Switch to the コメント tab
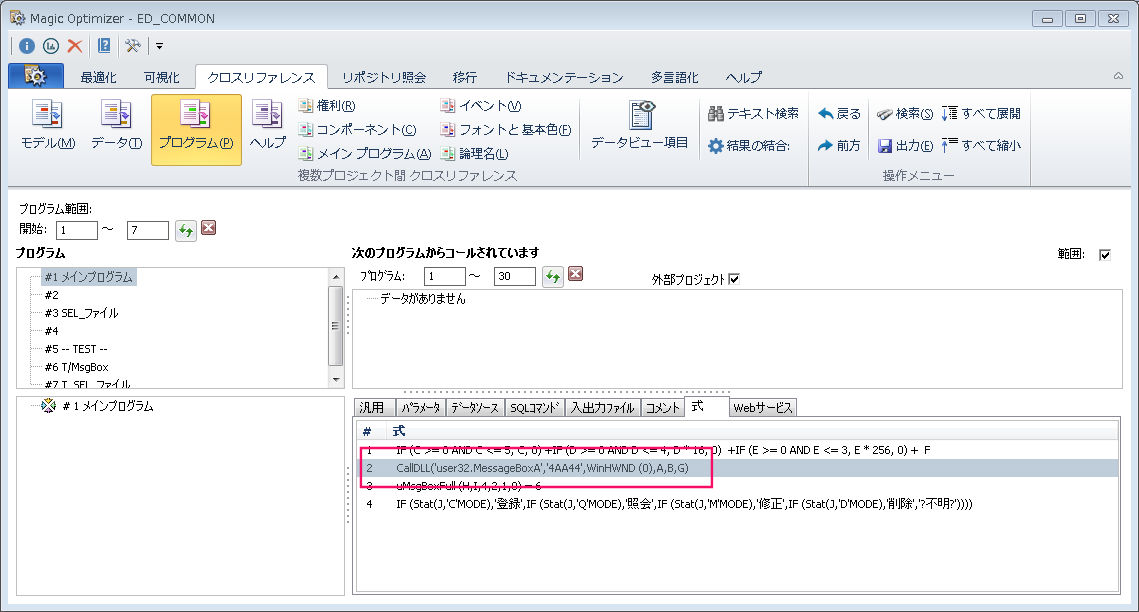The width and height of the screenshot is (1139, 612). pyautogui.click(x=662, y=407)
